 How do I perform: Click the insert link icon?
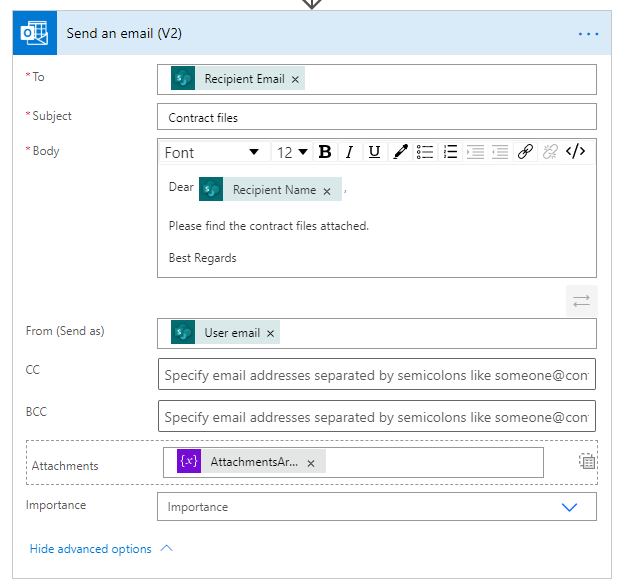525,152
